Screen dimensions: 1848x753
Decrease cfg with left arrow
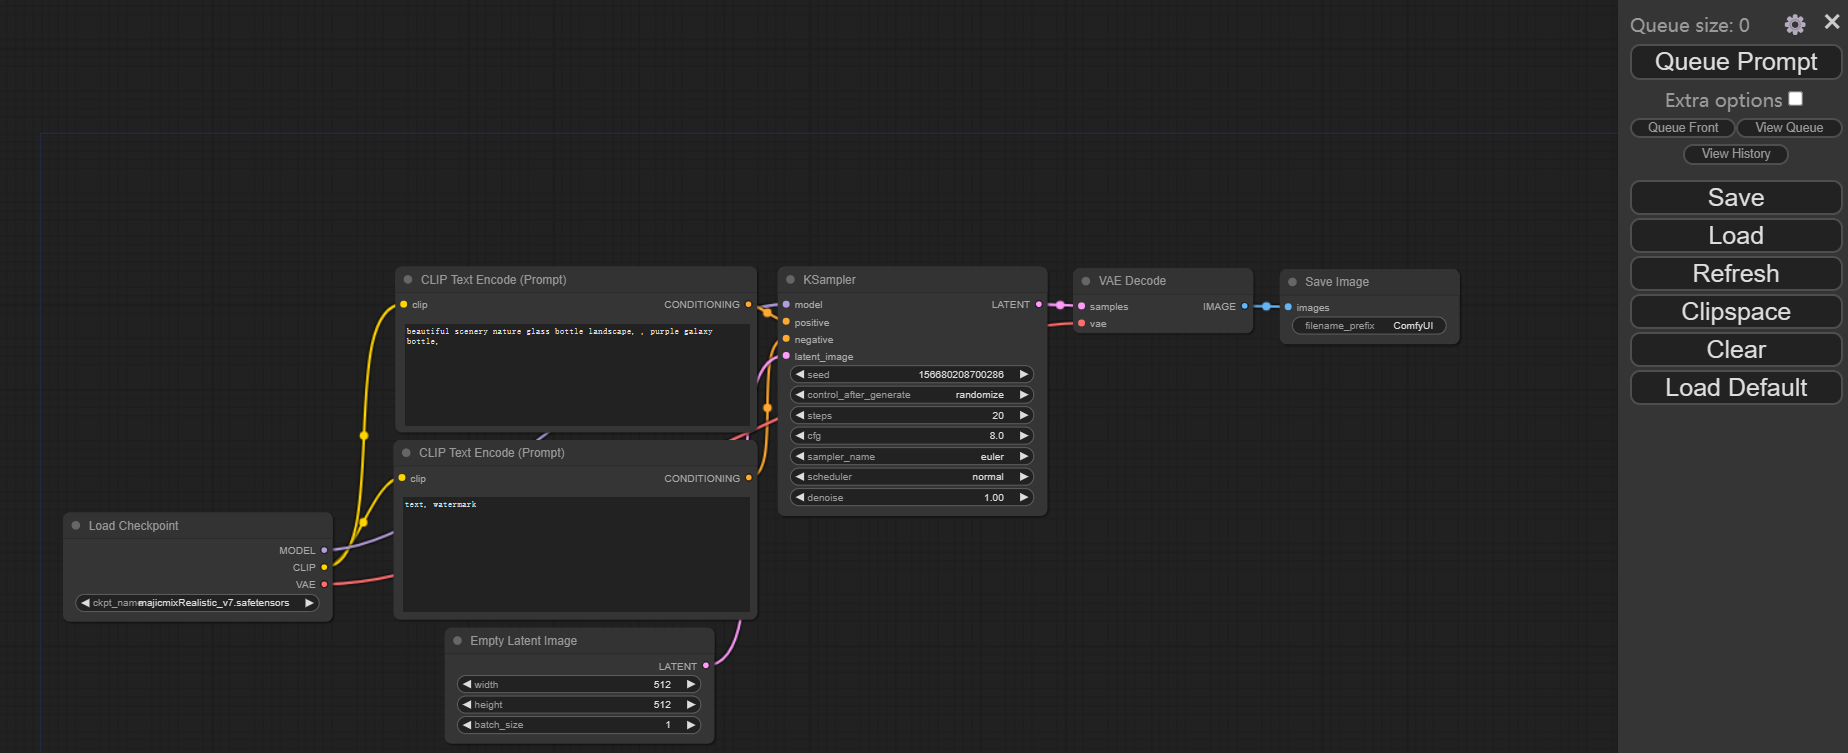point(800,436)
